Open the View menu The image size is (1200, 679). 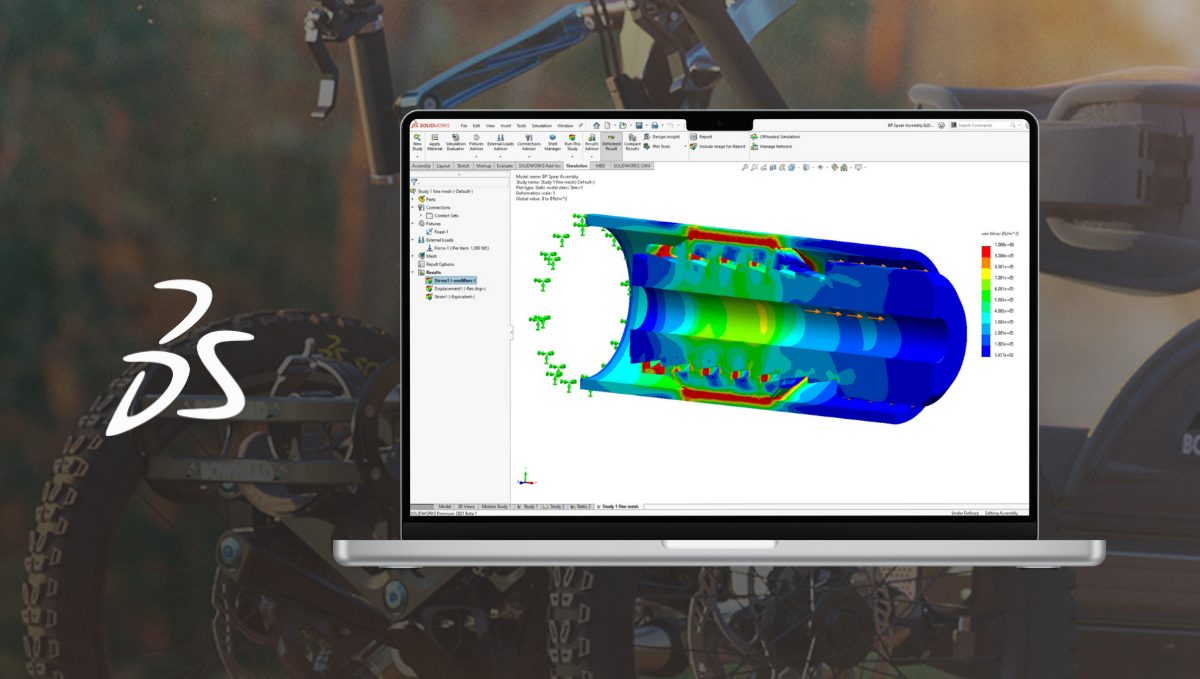[x=490, y=126]
